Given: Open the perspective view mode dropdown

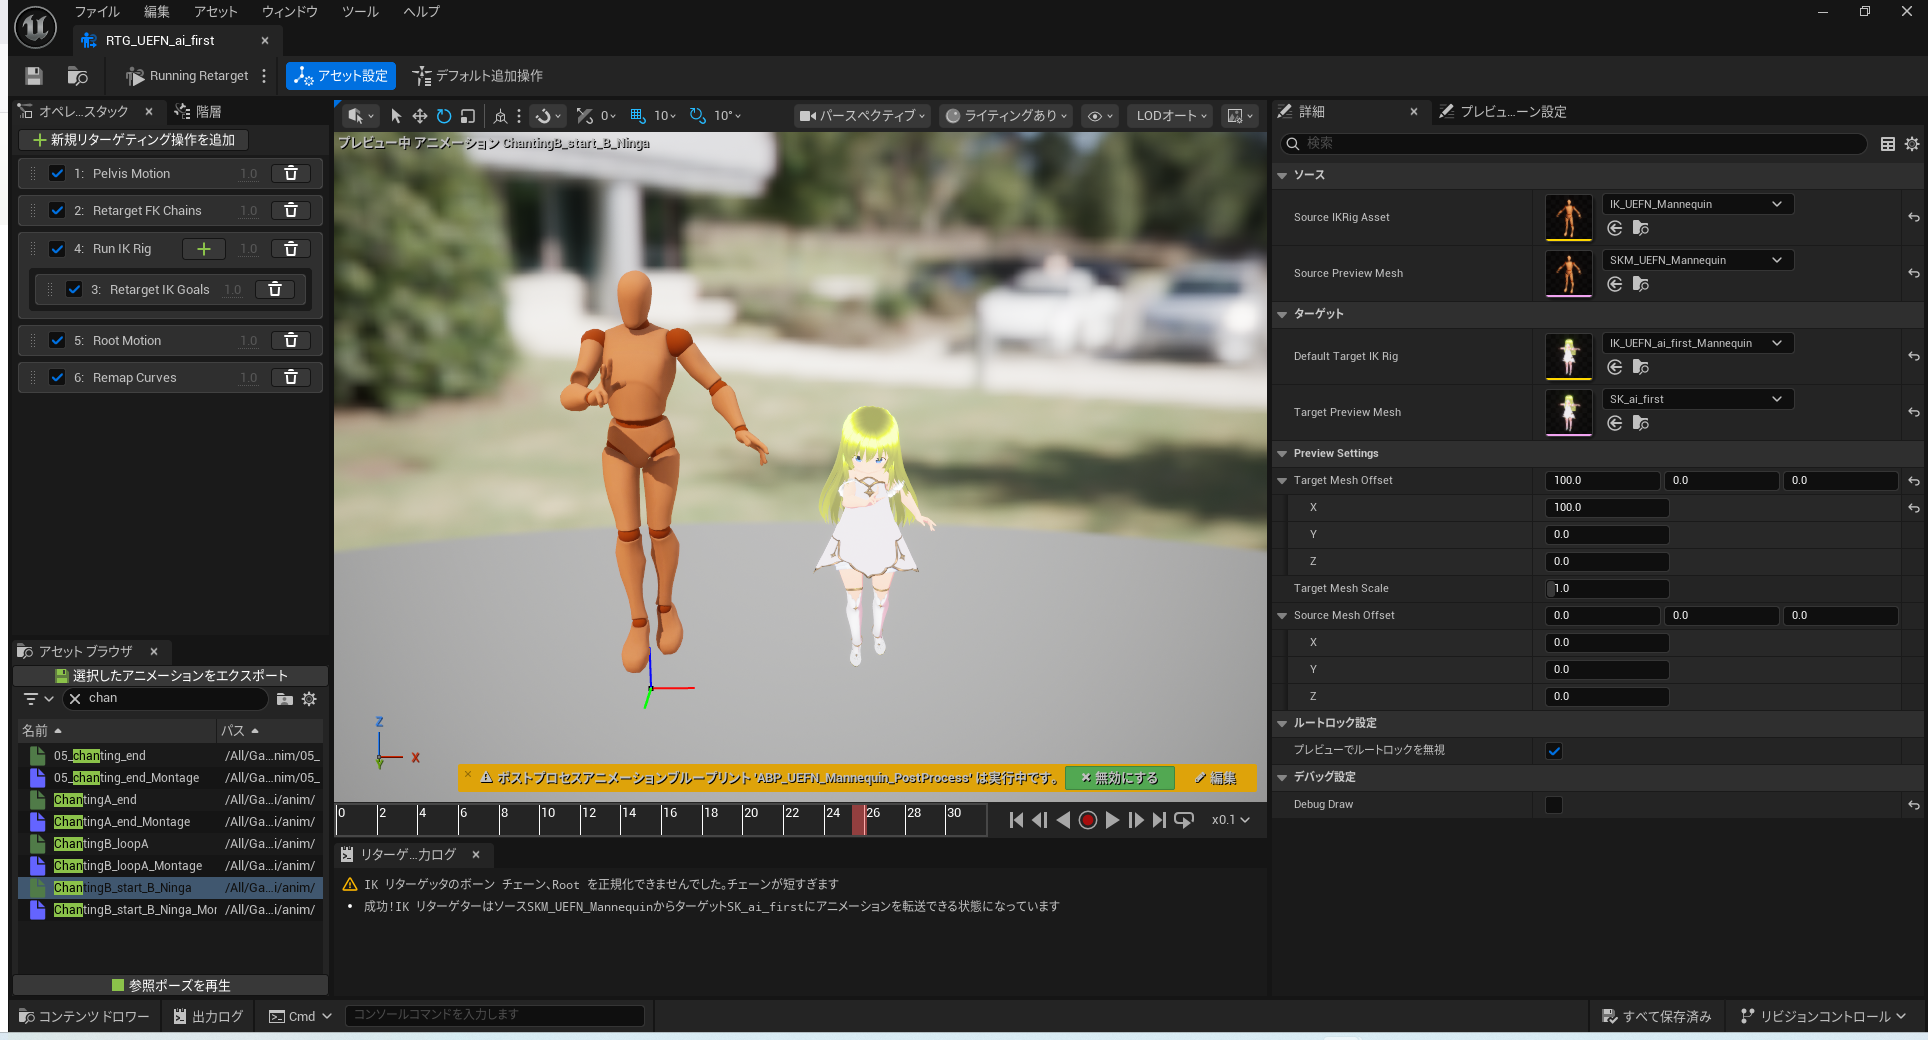Looking at the screenshot, I should pos(862,116).
